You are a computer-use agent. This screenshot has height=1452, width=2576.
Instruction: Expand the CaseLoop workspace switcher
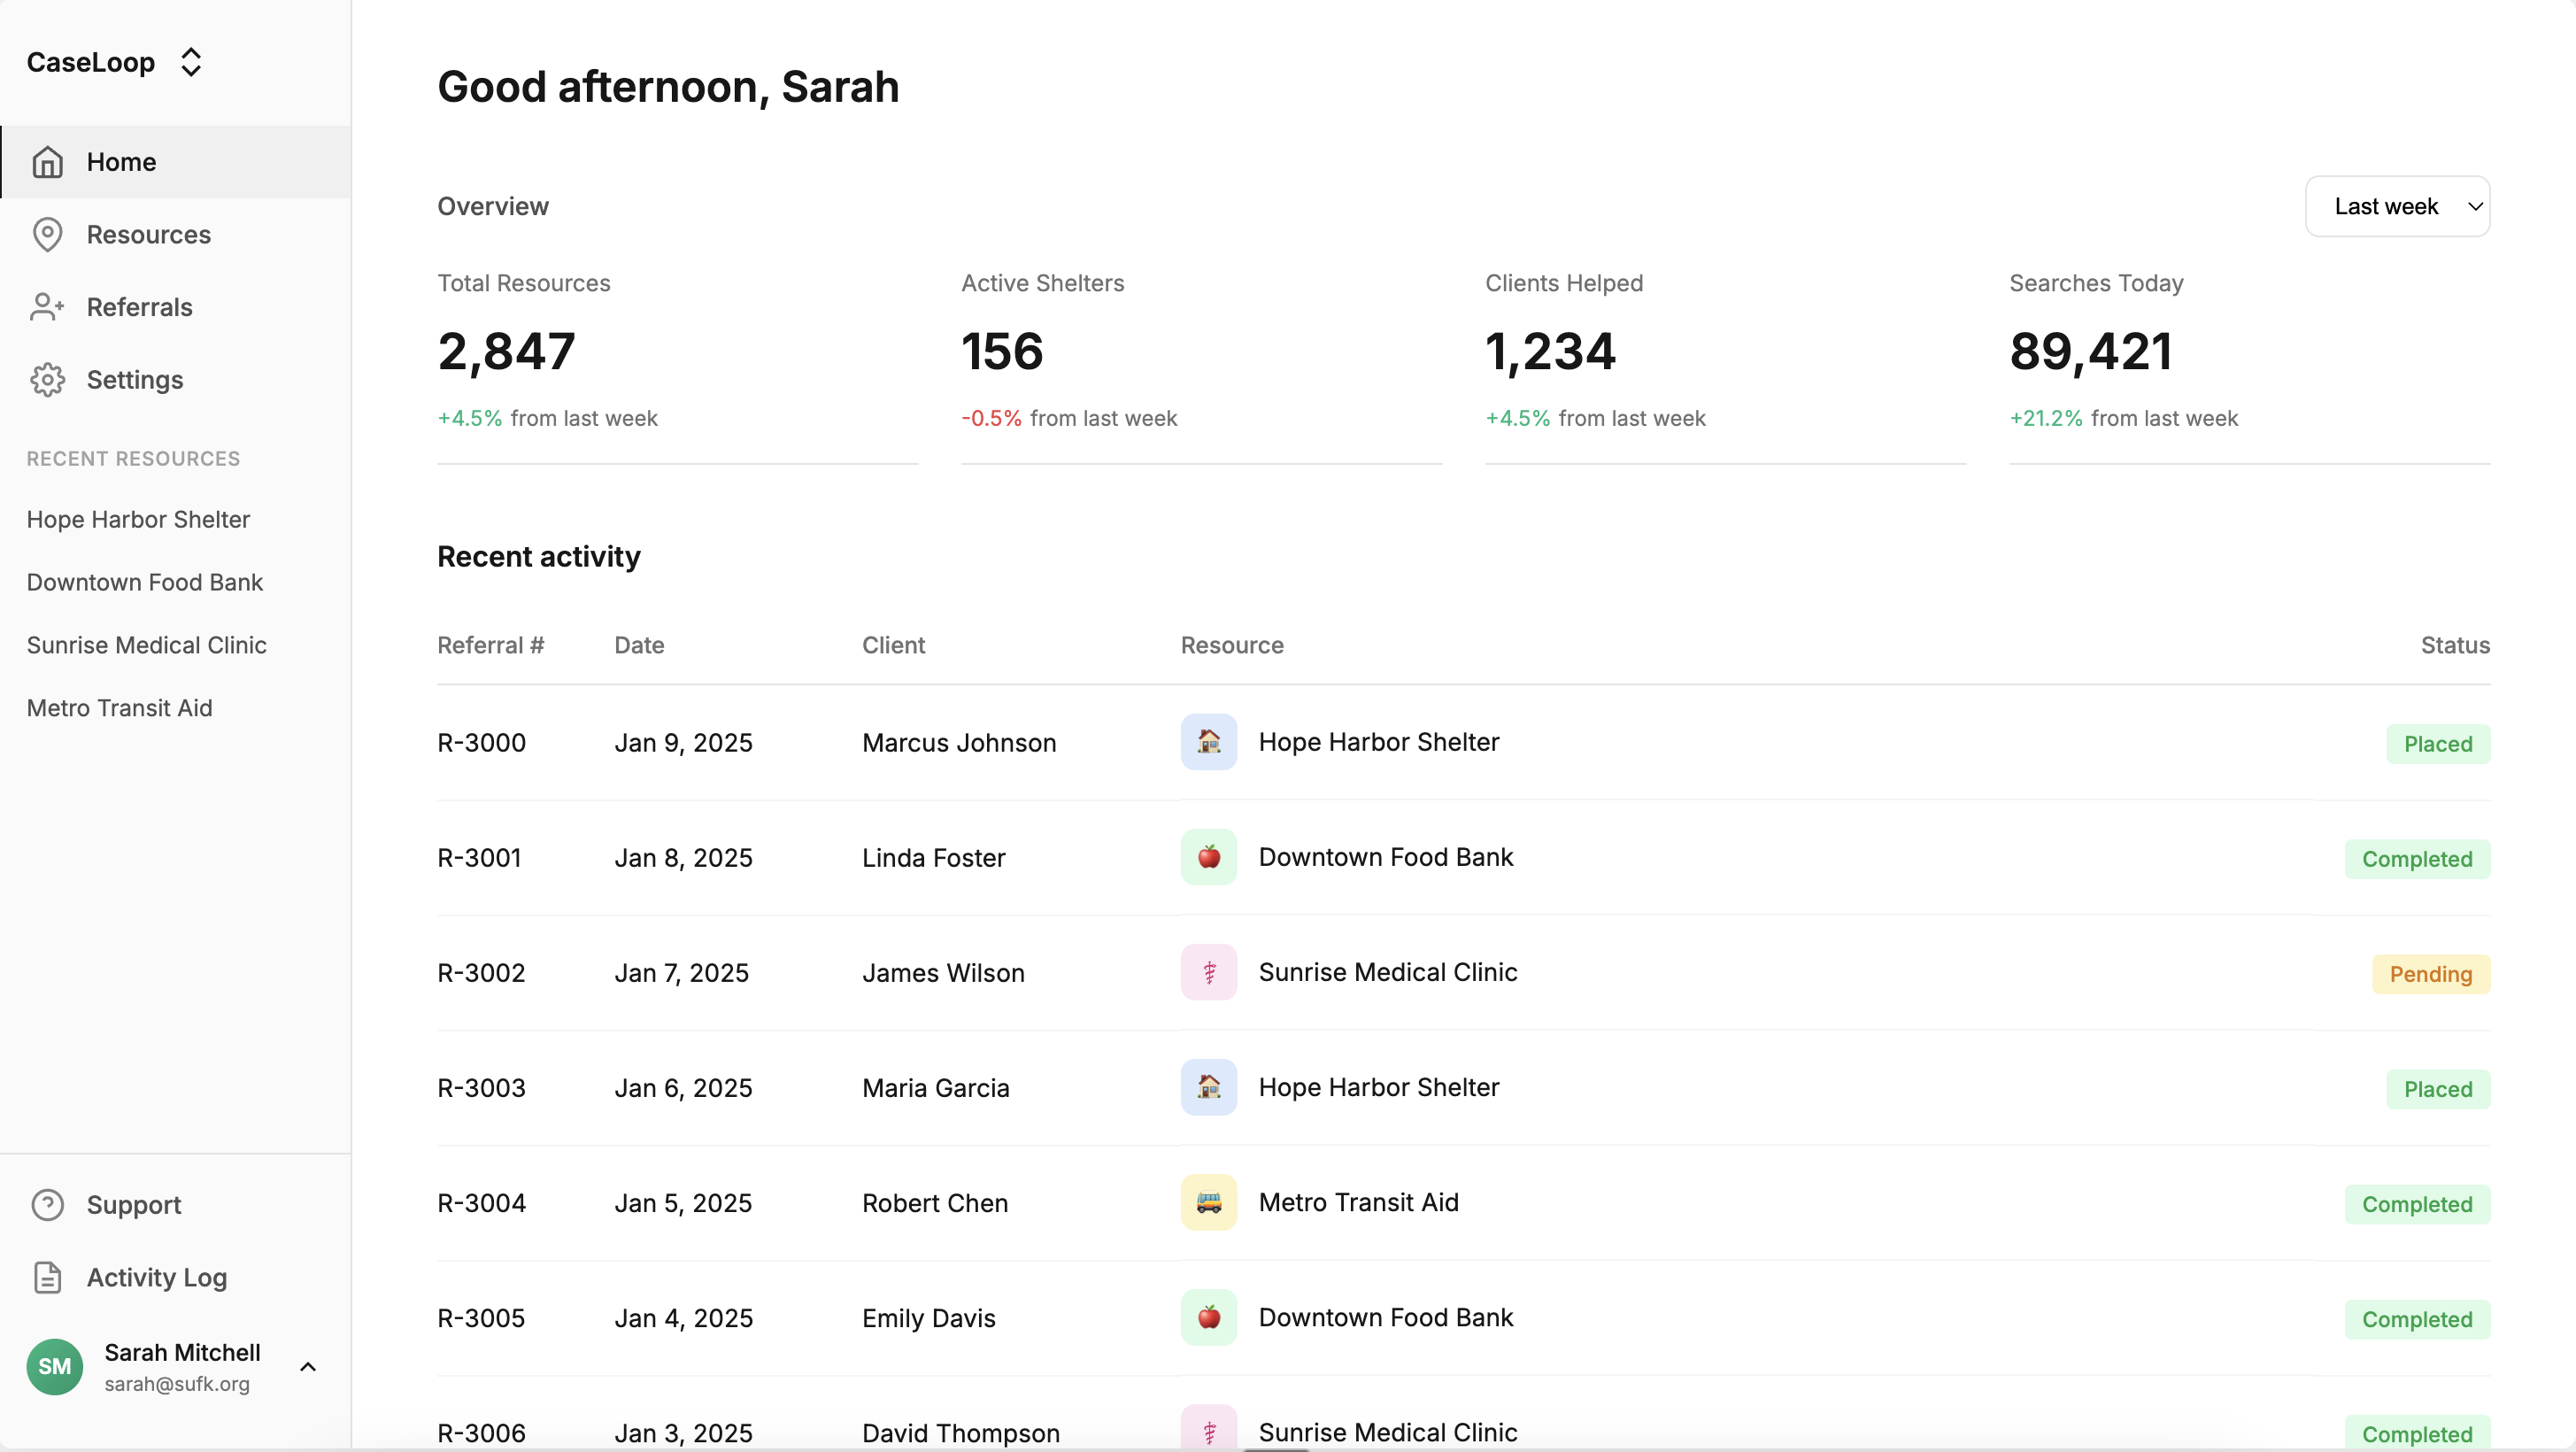pyautogui.click(x=190, y=61)
